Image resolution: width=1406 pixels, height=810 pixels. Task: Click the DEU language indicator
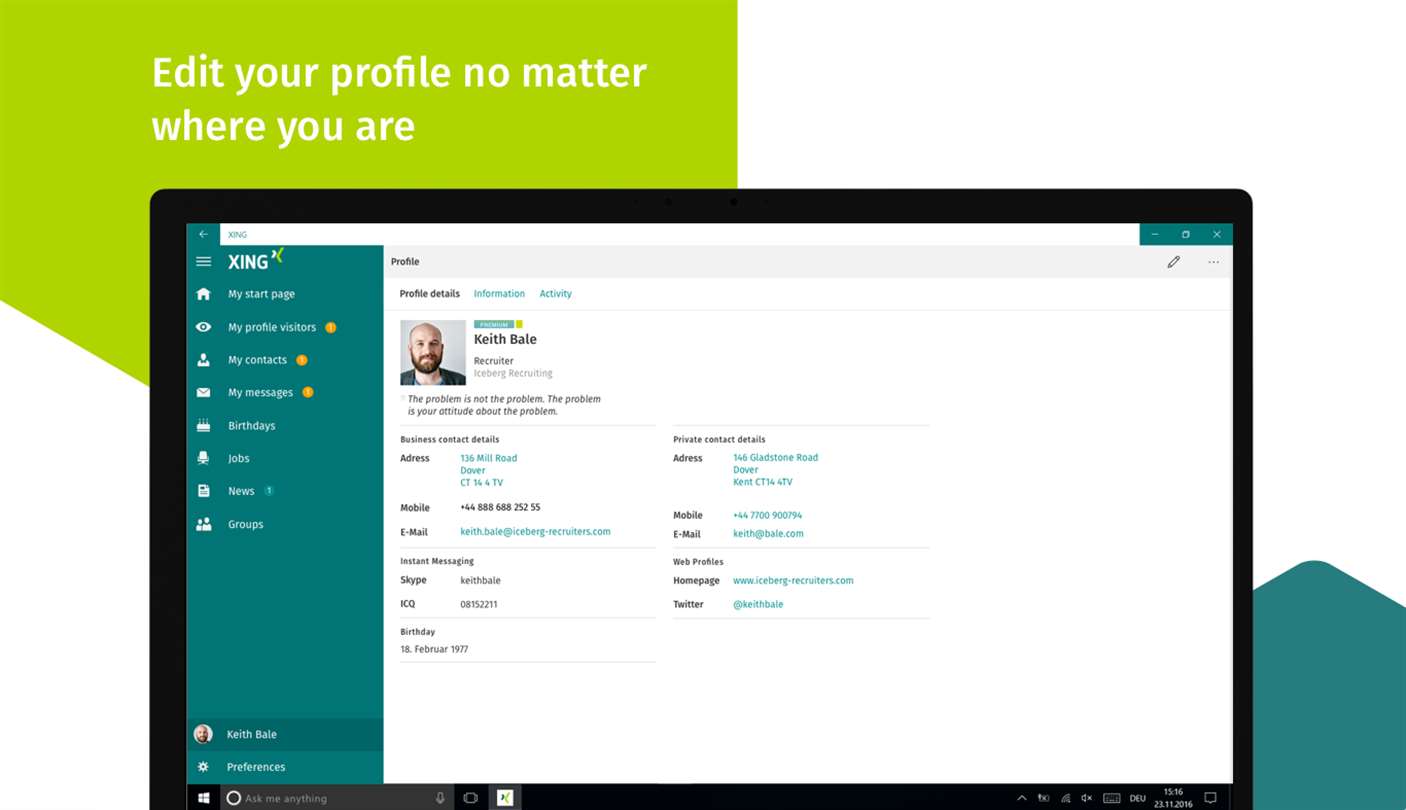point(1137,798)
